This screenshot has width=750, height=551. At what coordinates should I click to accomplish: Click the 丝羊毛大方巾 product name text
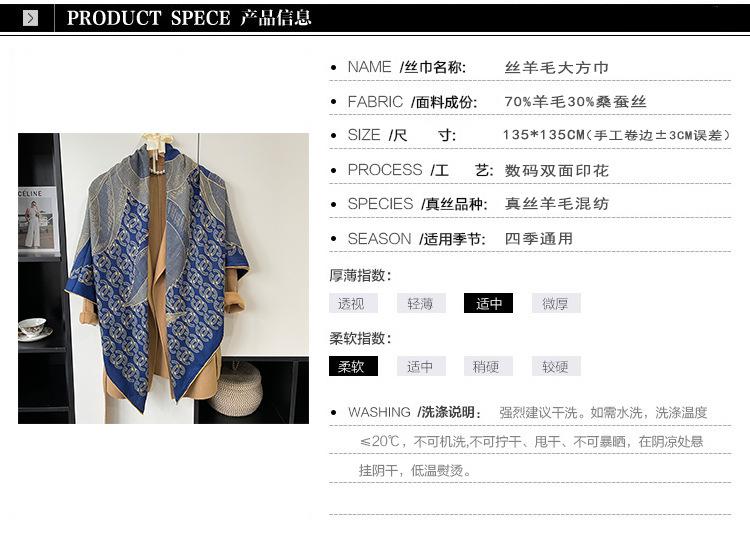coord(556,67)
